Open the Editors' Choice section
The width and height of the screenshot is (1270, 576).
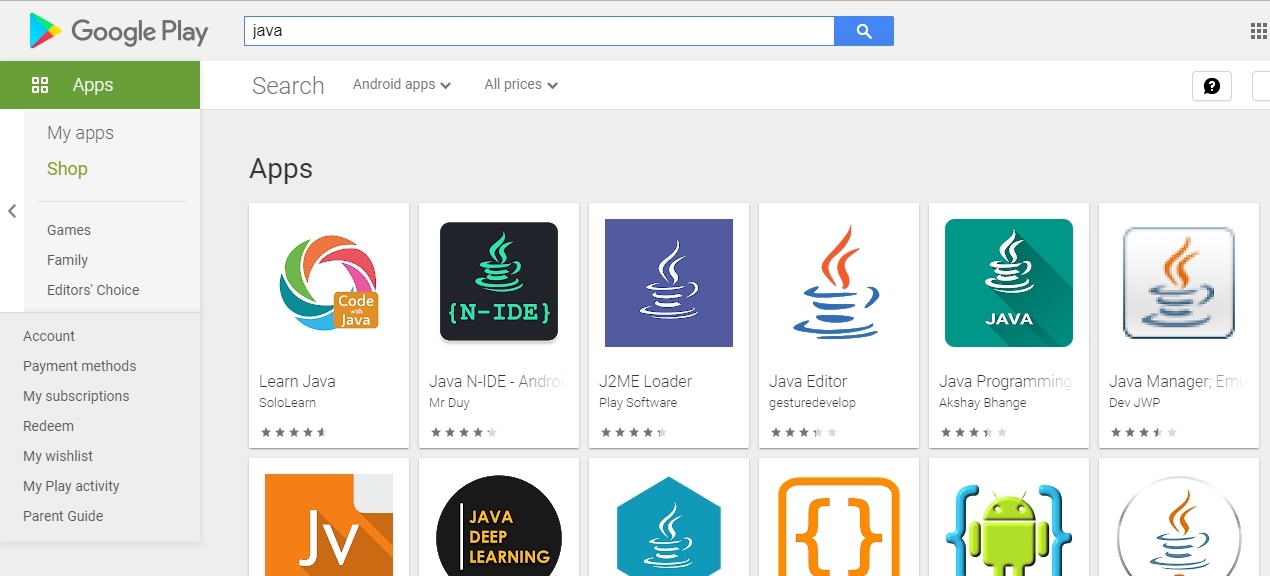[x=92, y=290]
